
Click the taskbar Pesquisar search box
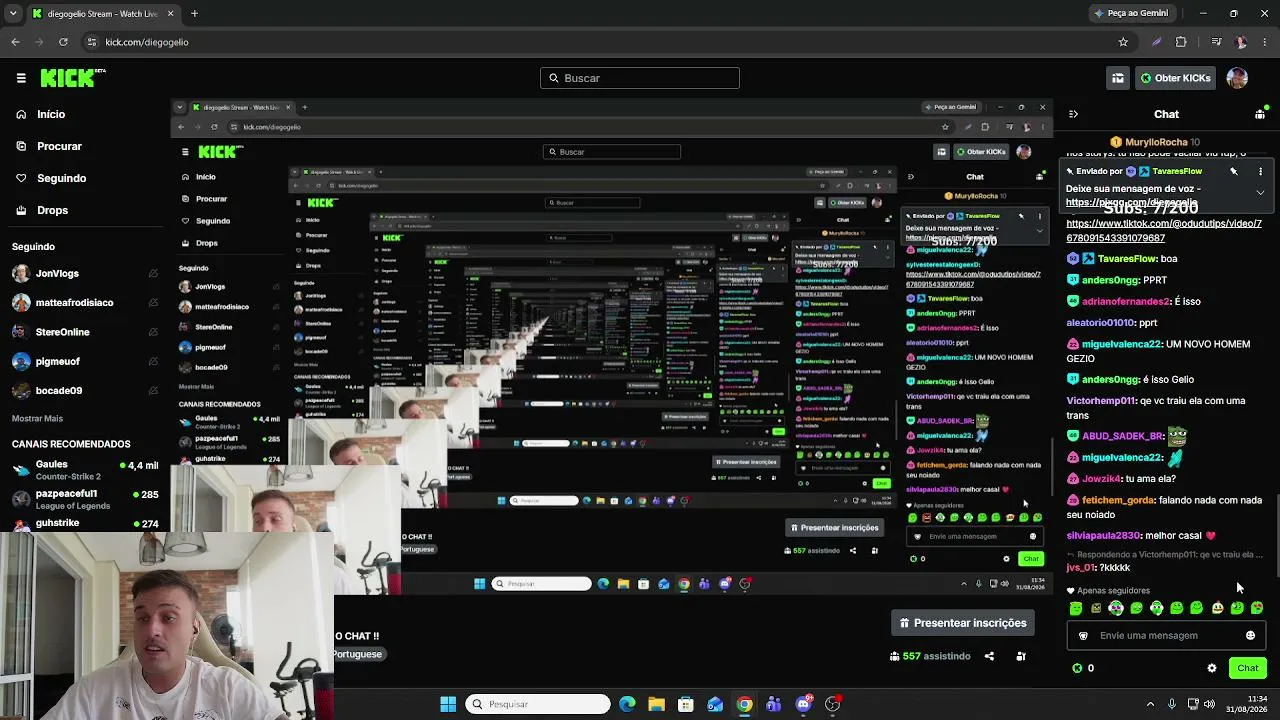coord(538,704)
